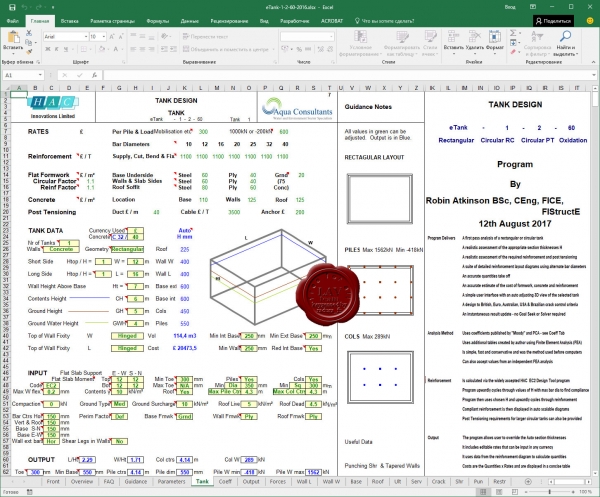The height and width of the screenshot is (497, 600).
Task: Open the Guidance sheet tab
Action: (135, 481)
